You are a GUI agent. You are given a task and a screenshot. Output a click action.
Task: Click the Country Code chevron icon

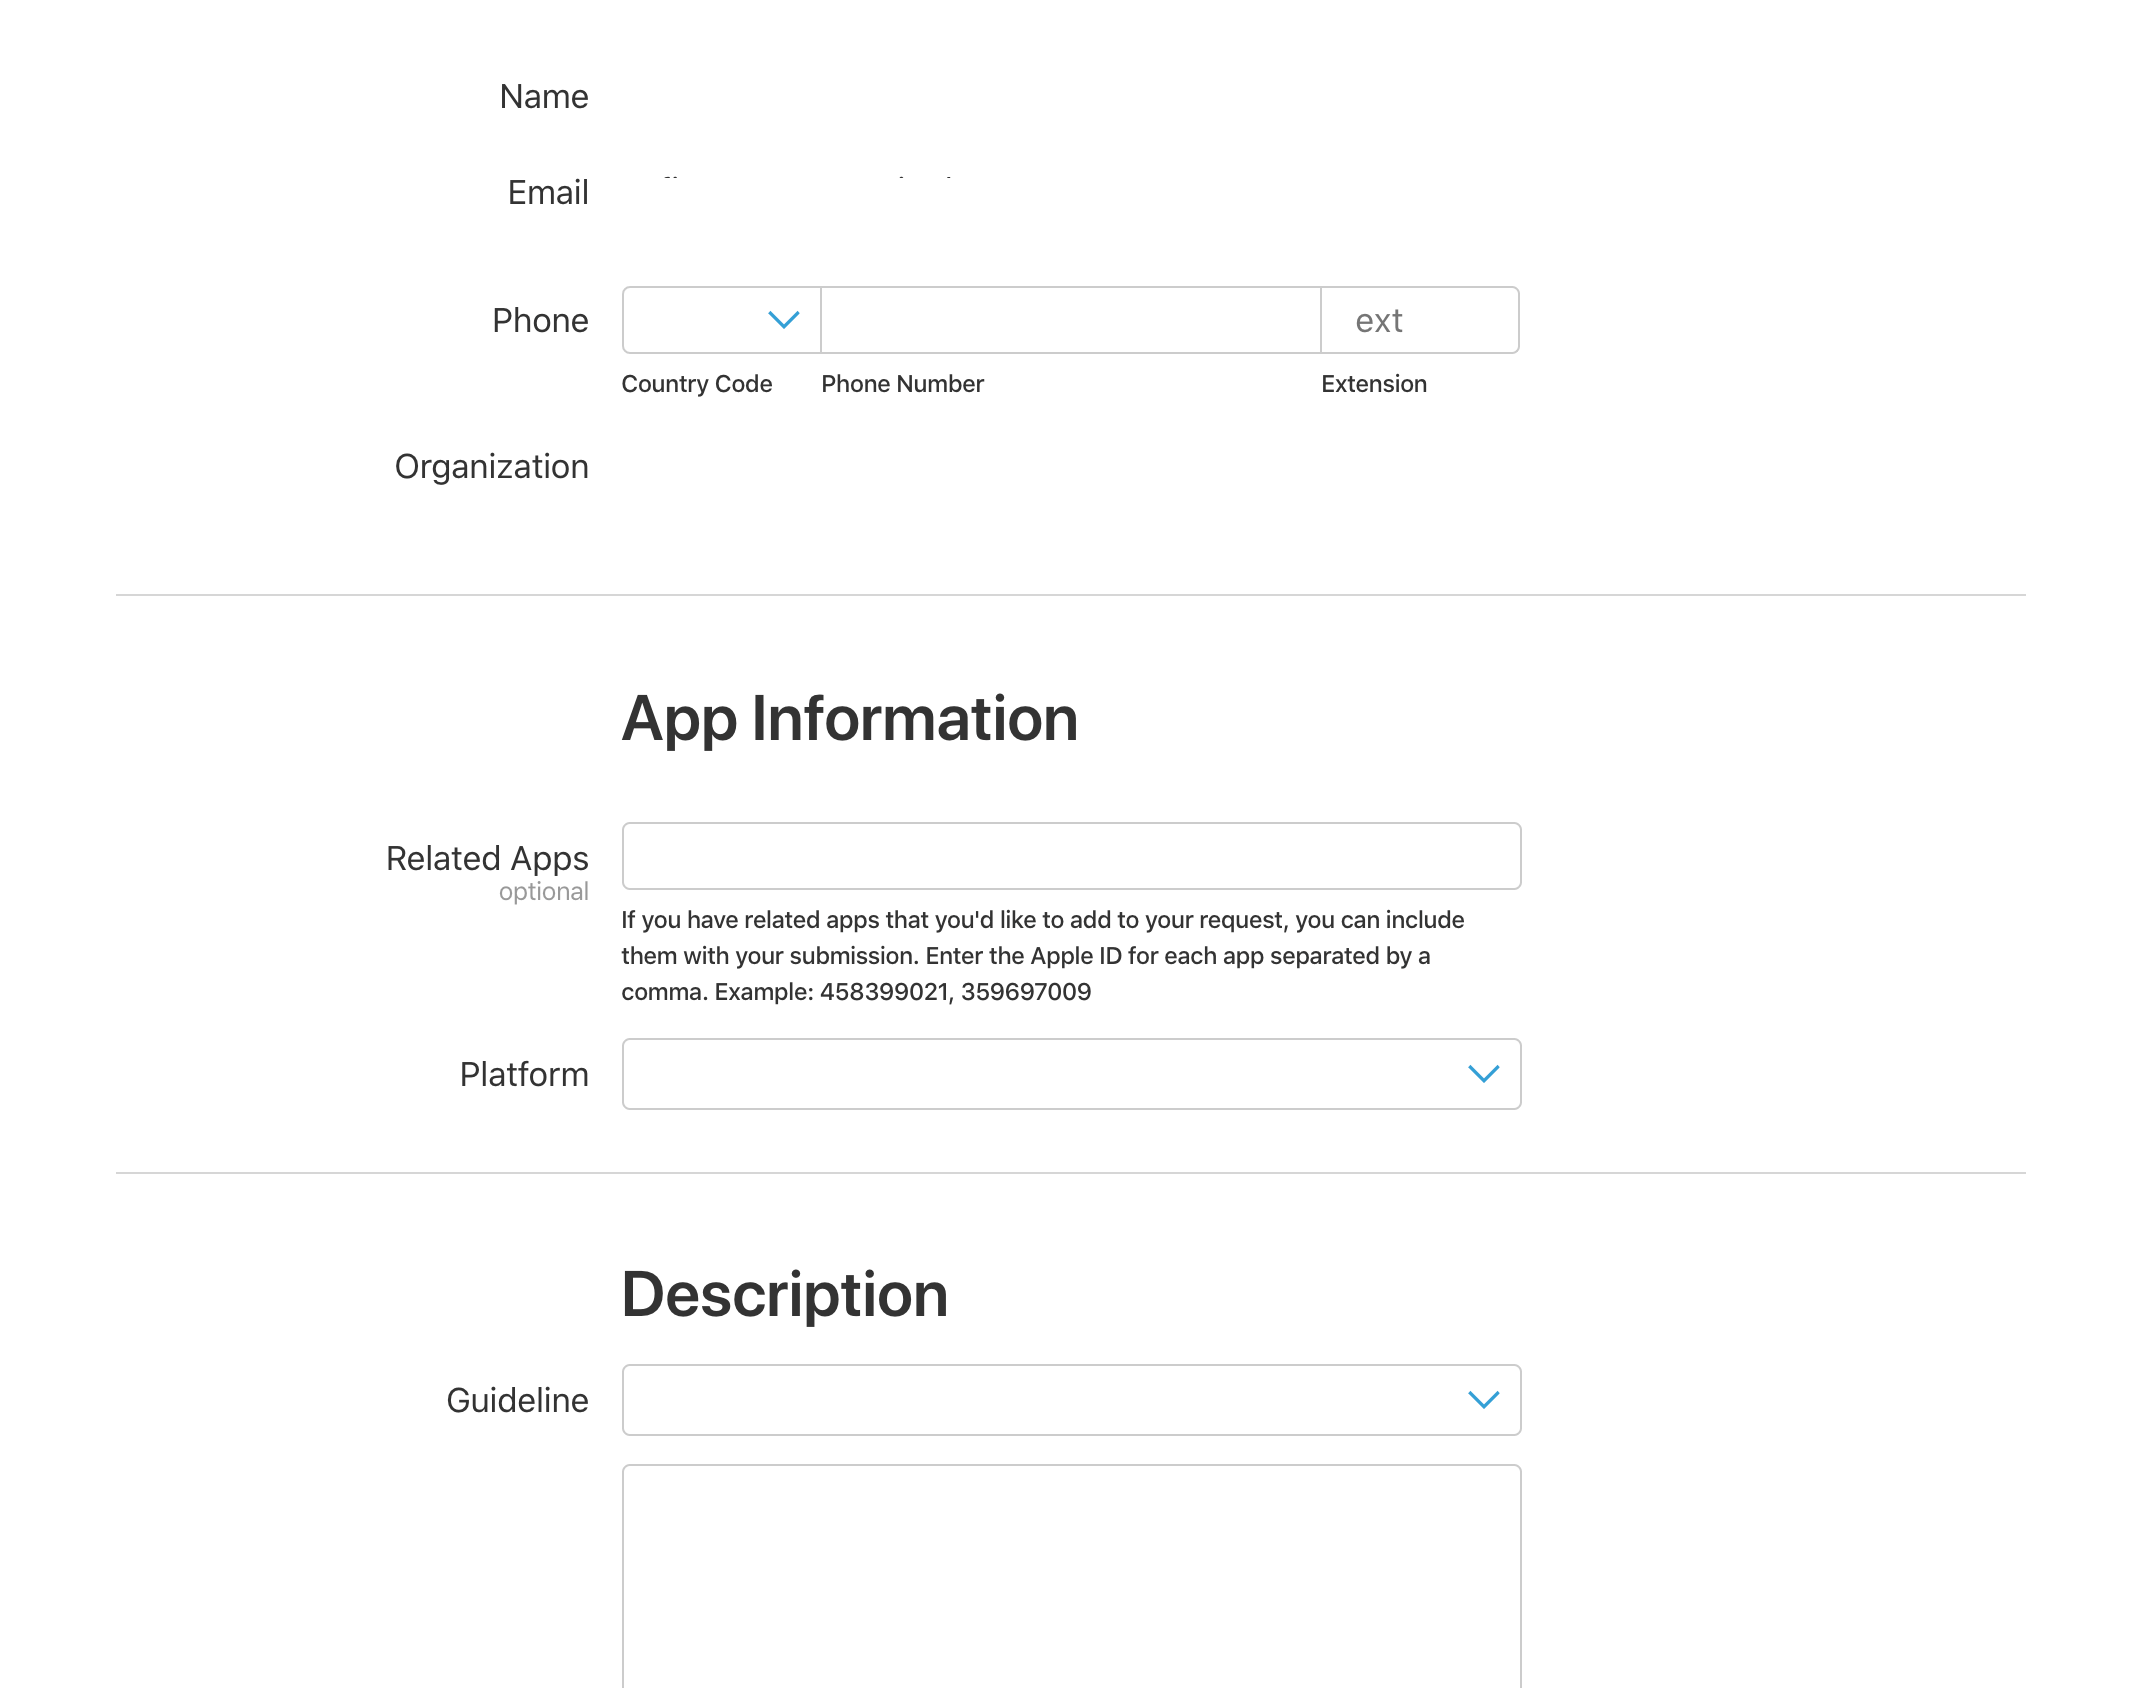(782, 320)
